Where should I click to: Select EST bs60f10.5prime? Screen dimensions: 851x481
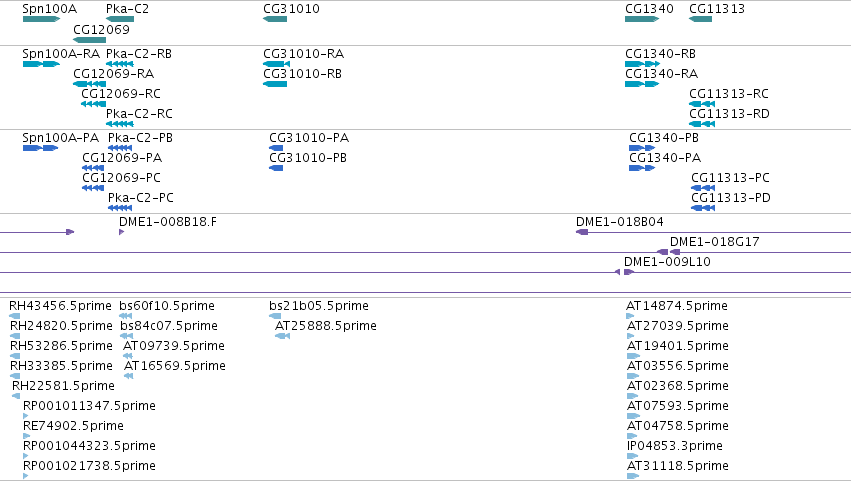(x=167, y=306)
